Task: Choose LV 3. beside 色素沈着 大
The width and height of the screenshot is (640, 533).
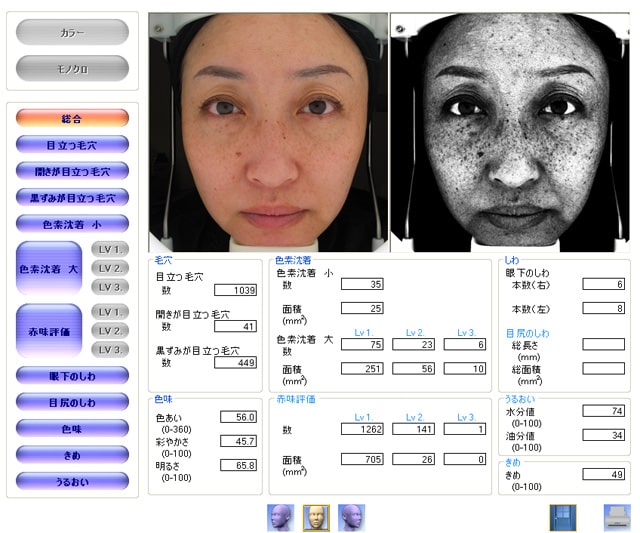Action: pyautogui.click(x=110, y=287)
